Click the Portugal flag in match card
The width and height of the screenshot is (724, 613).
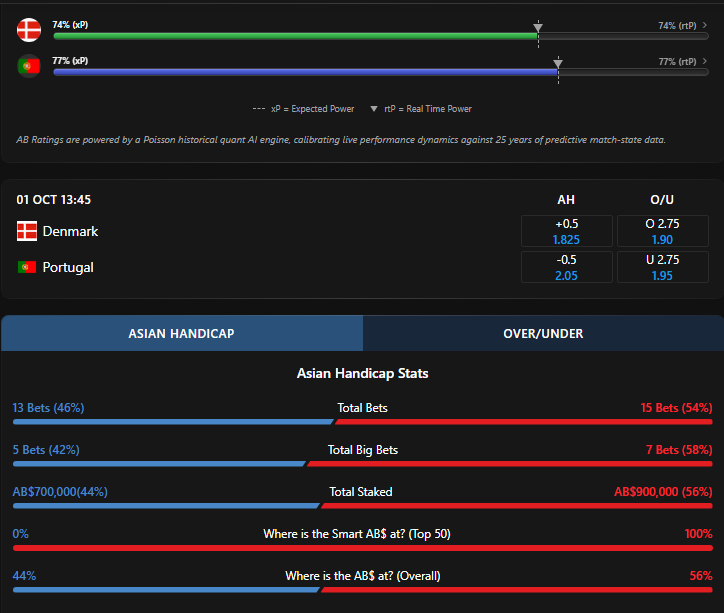[27, 267]
